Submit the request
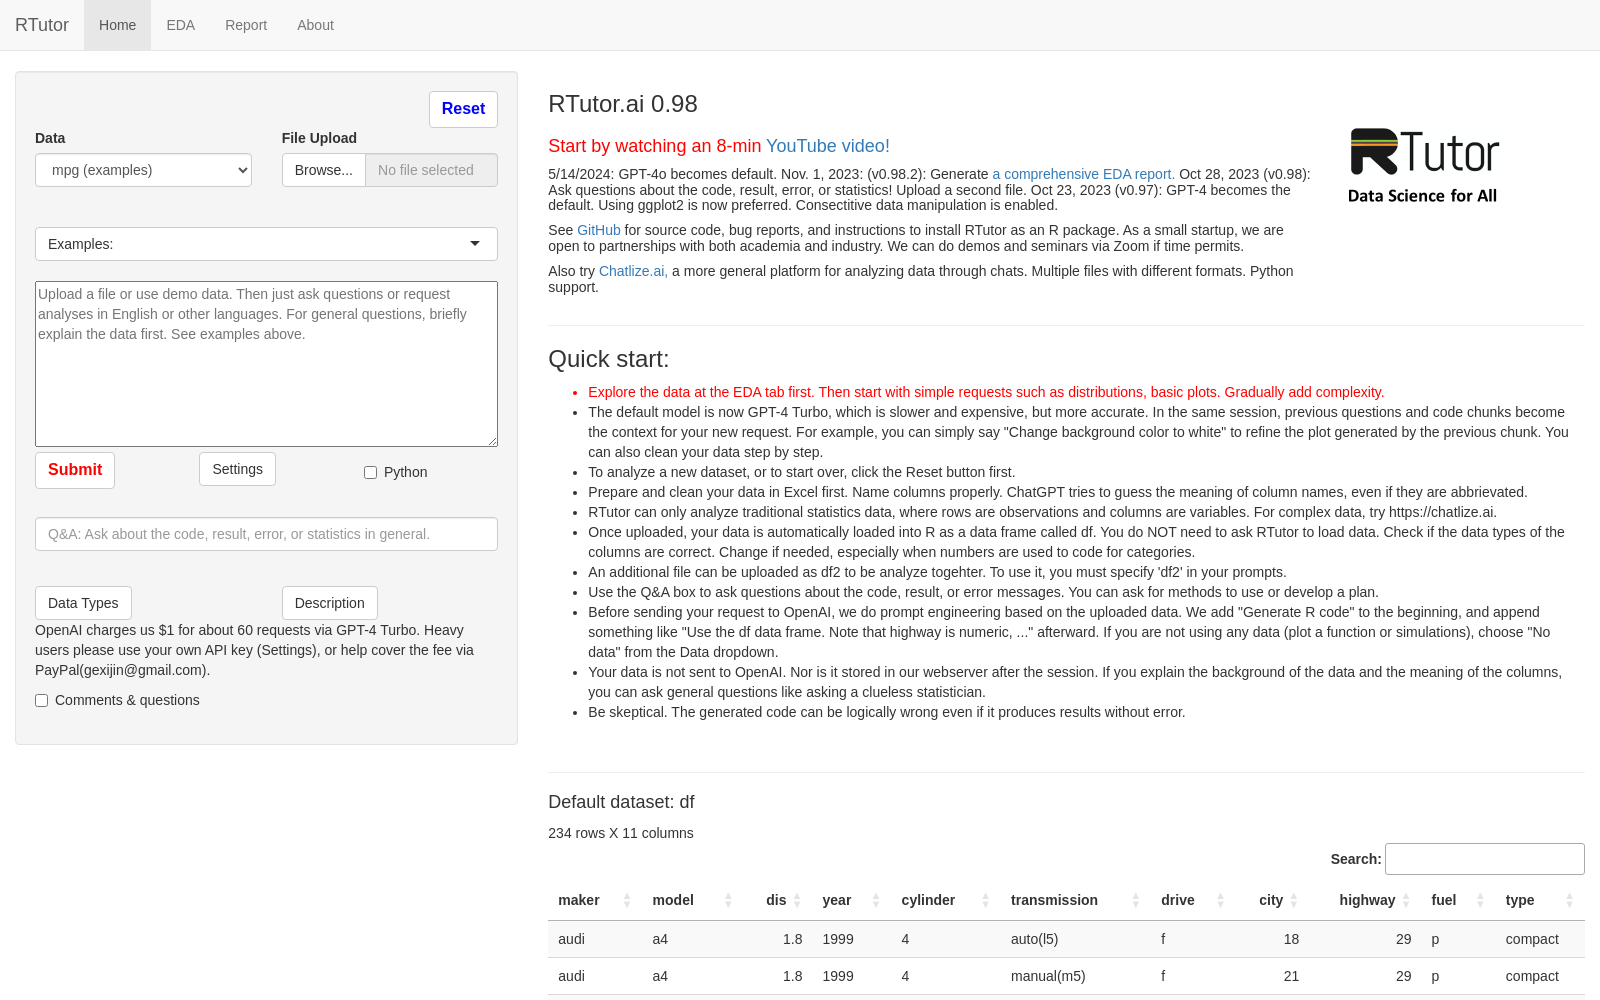This screenshot has width=1600, height=1000. (x=75, y=470)
